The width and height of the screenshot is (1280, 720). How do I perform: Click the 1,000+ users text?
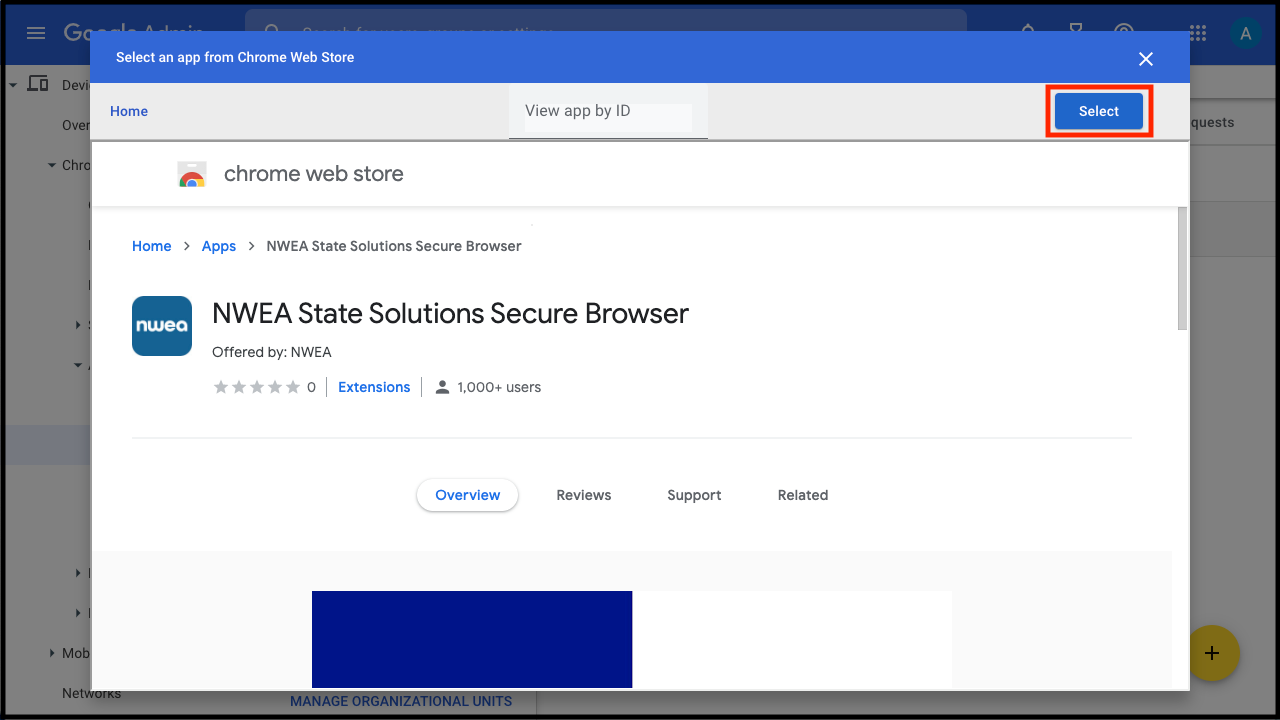[x=499, y=387]
